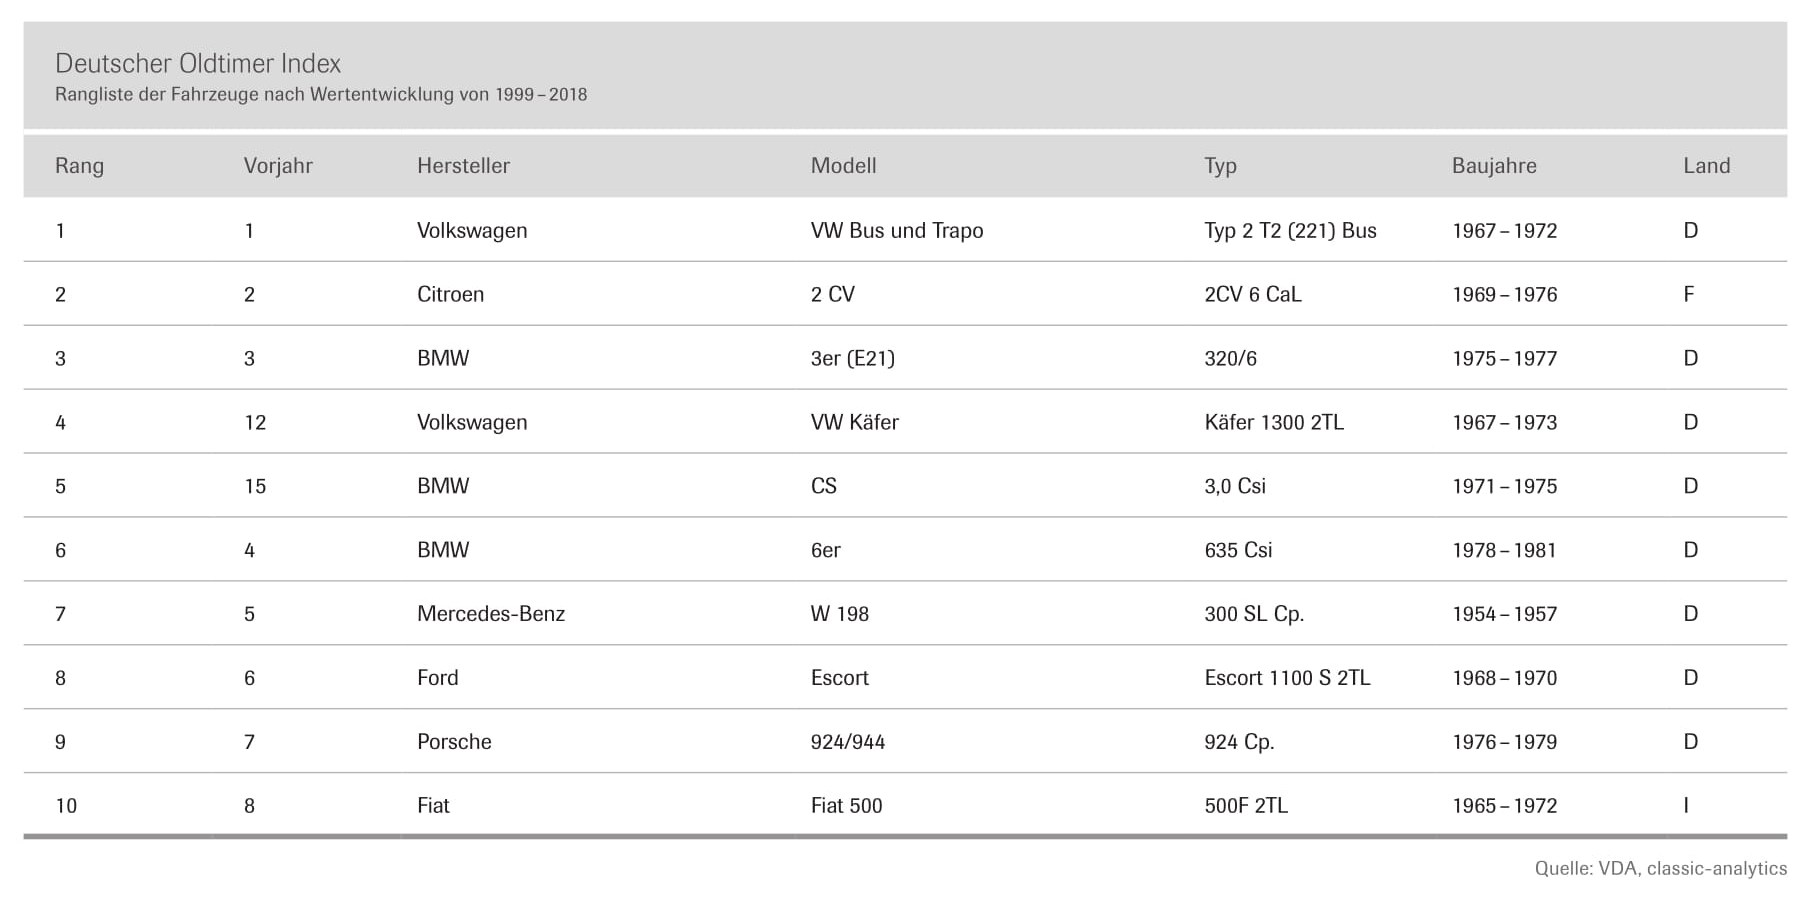
Task: Click the 3,0 Csi type cell
Action: pyautogui.click(x=1235, y=486)
